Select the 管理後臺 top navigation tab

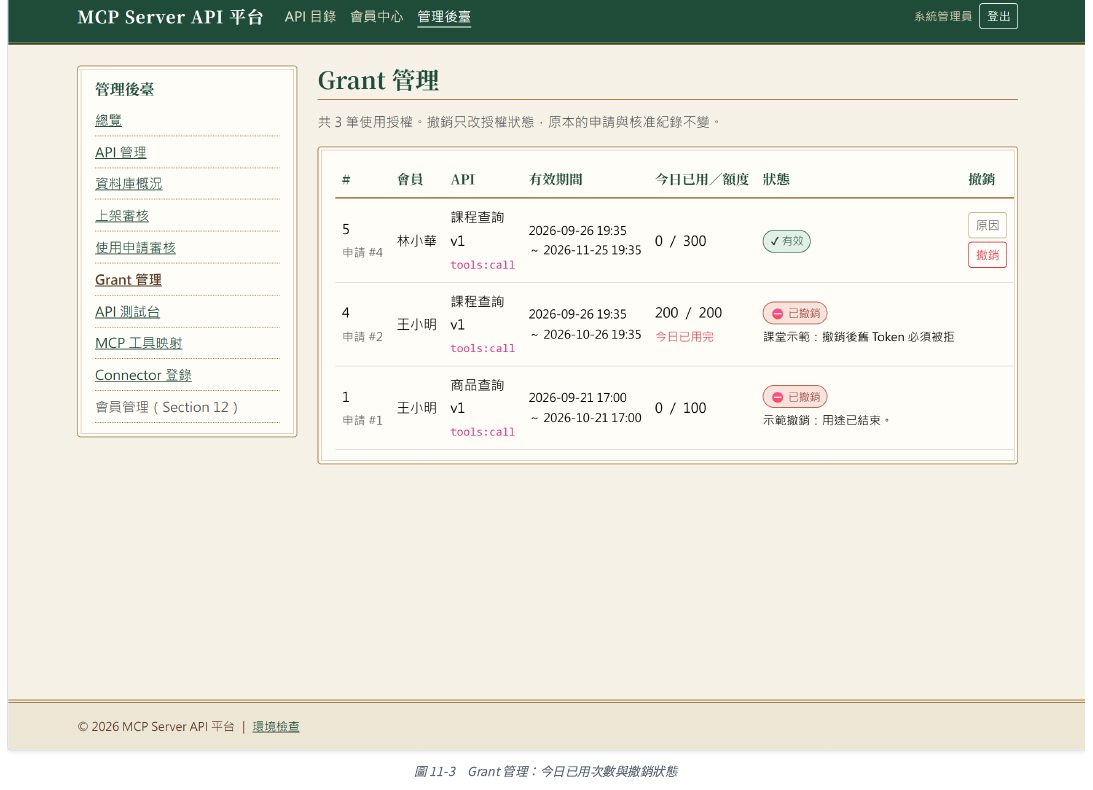pyautogui.click(x=444, y=17)
